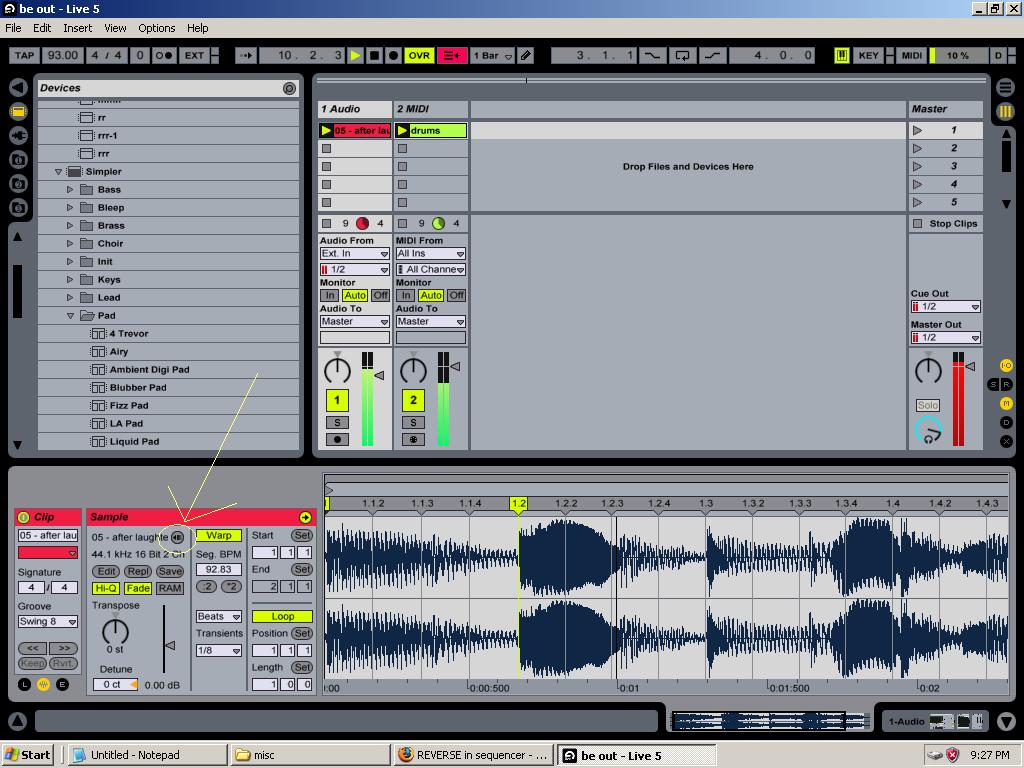Collapse the Simpler device folder

pyautogui.click(x=58, y=172)
